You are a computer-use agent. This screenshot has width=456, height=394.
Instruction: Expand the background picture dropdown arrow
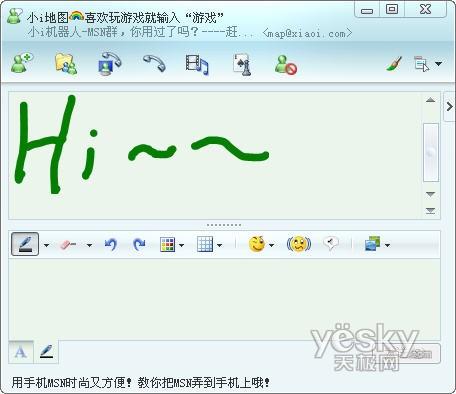click(x=387, y=246)
